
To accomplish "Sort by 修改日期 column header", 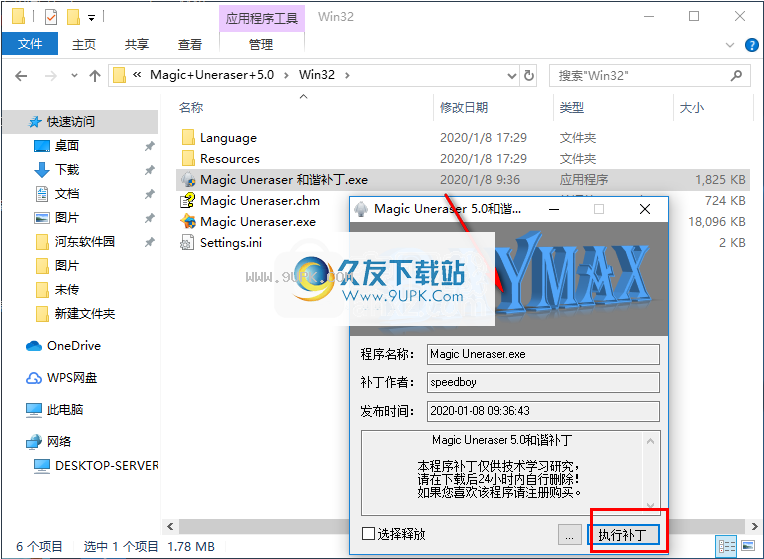I will click(x=463, y=107).
